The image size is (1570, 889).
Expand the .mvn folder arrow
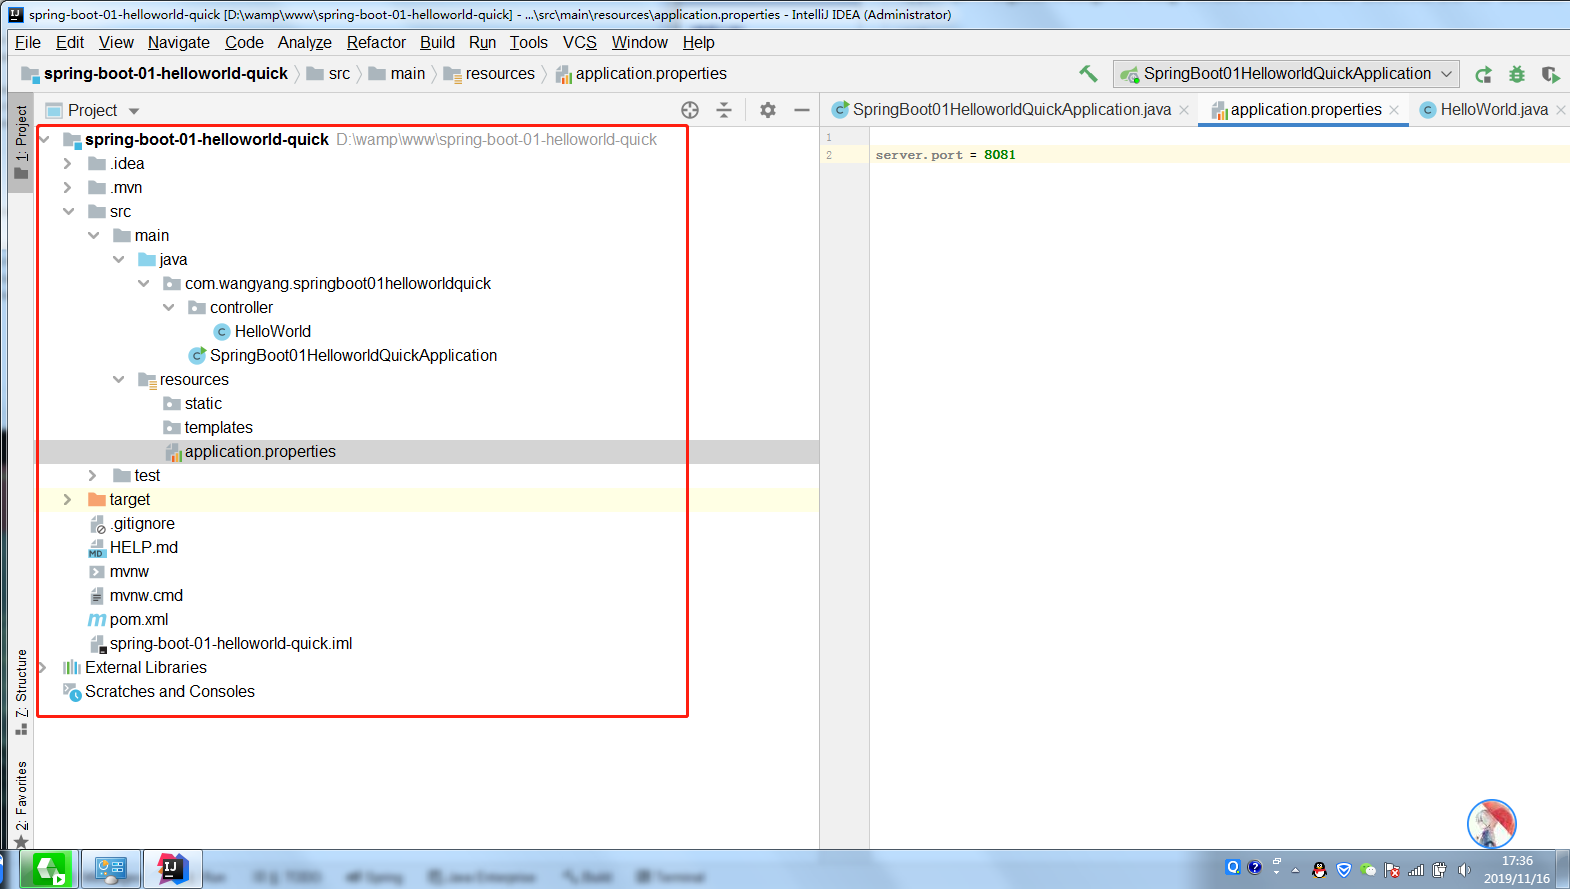click(68, 188)
